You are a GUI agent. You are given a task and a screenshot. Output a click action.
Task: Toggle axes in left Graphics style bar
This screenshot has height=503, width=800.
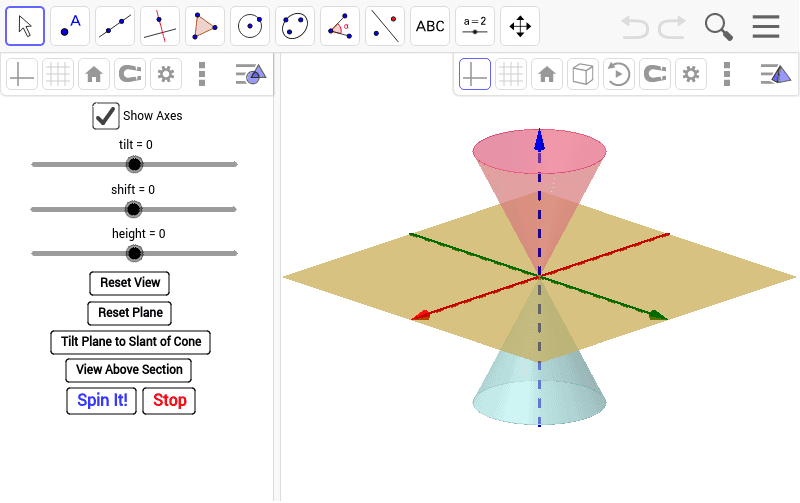(x=22, y=74)
